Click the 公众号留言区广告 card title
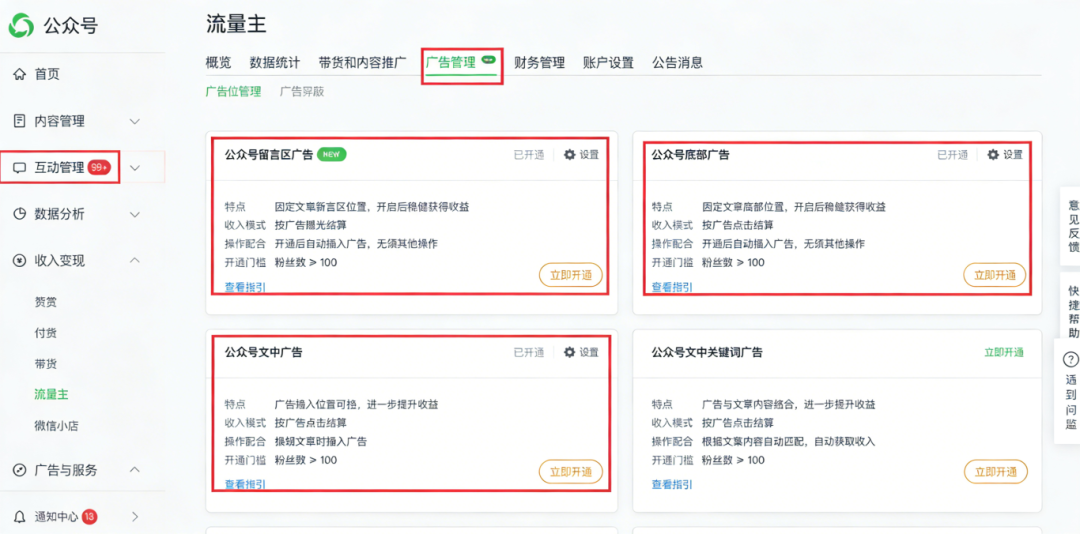 269,154
